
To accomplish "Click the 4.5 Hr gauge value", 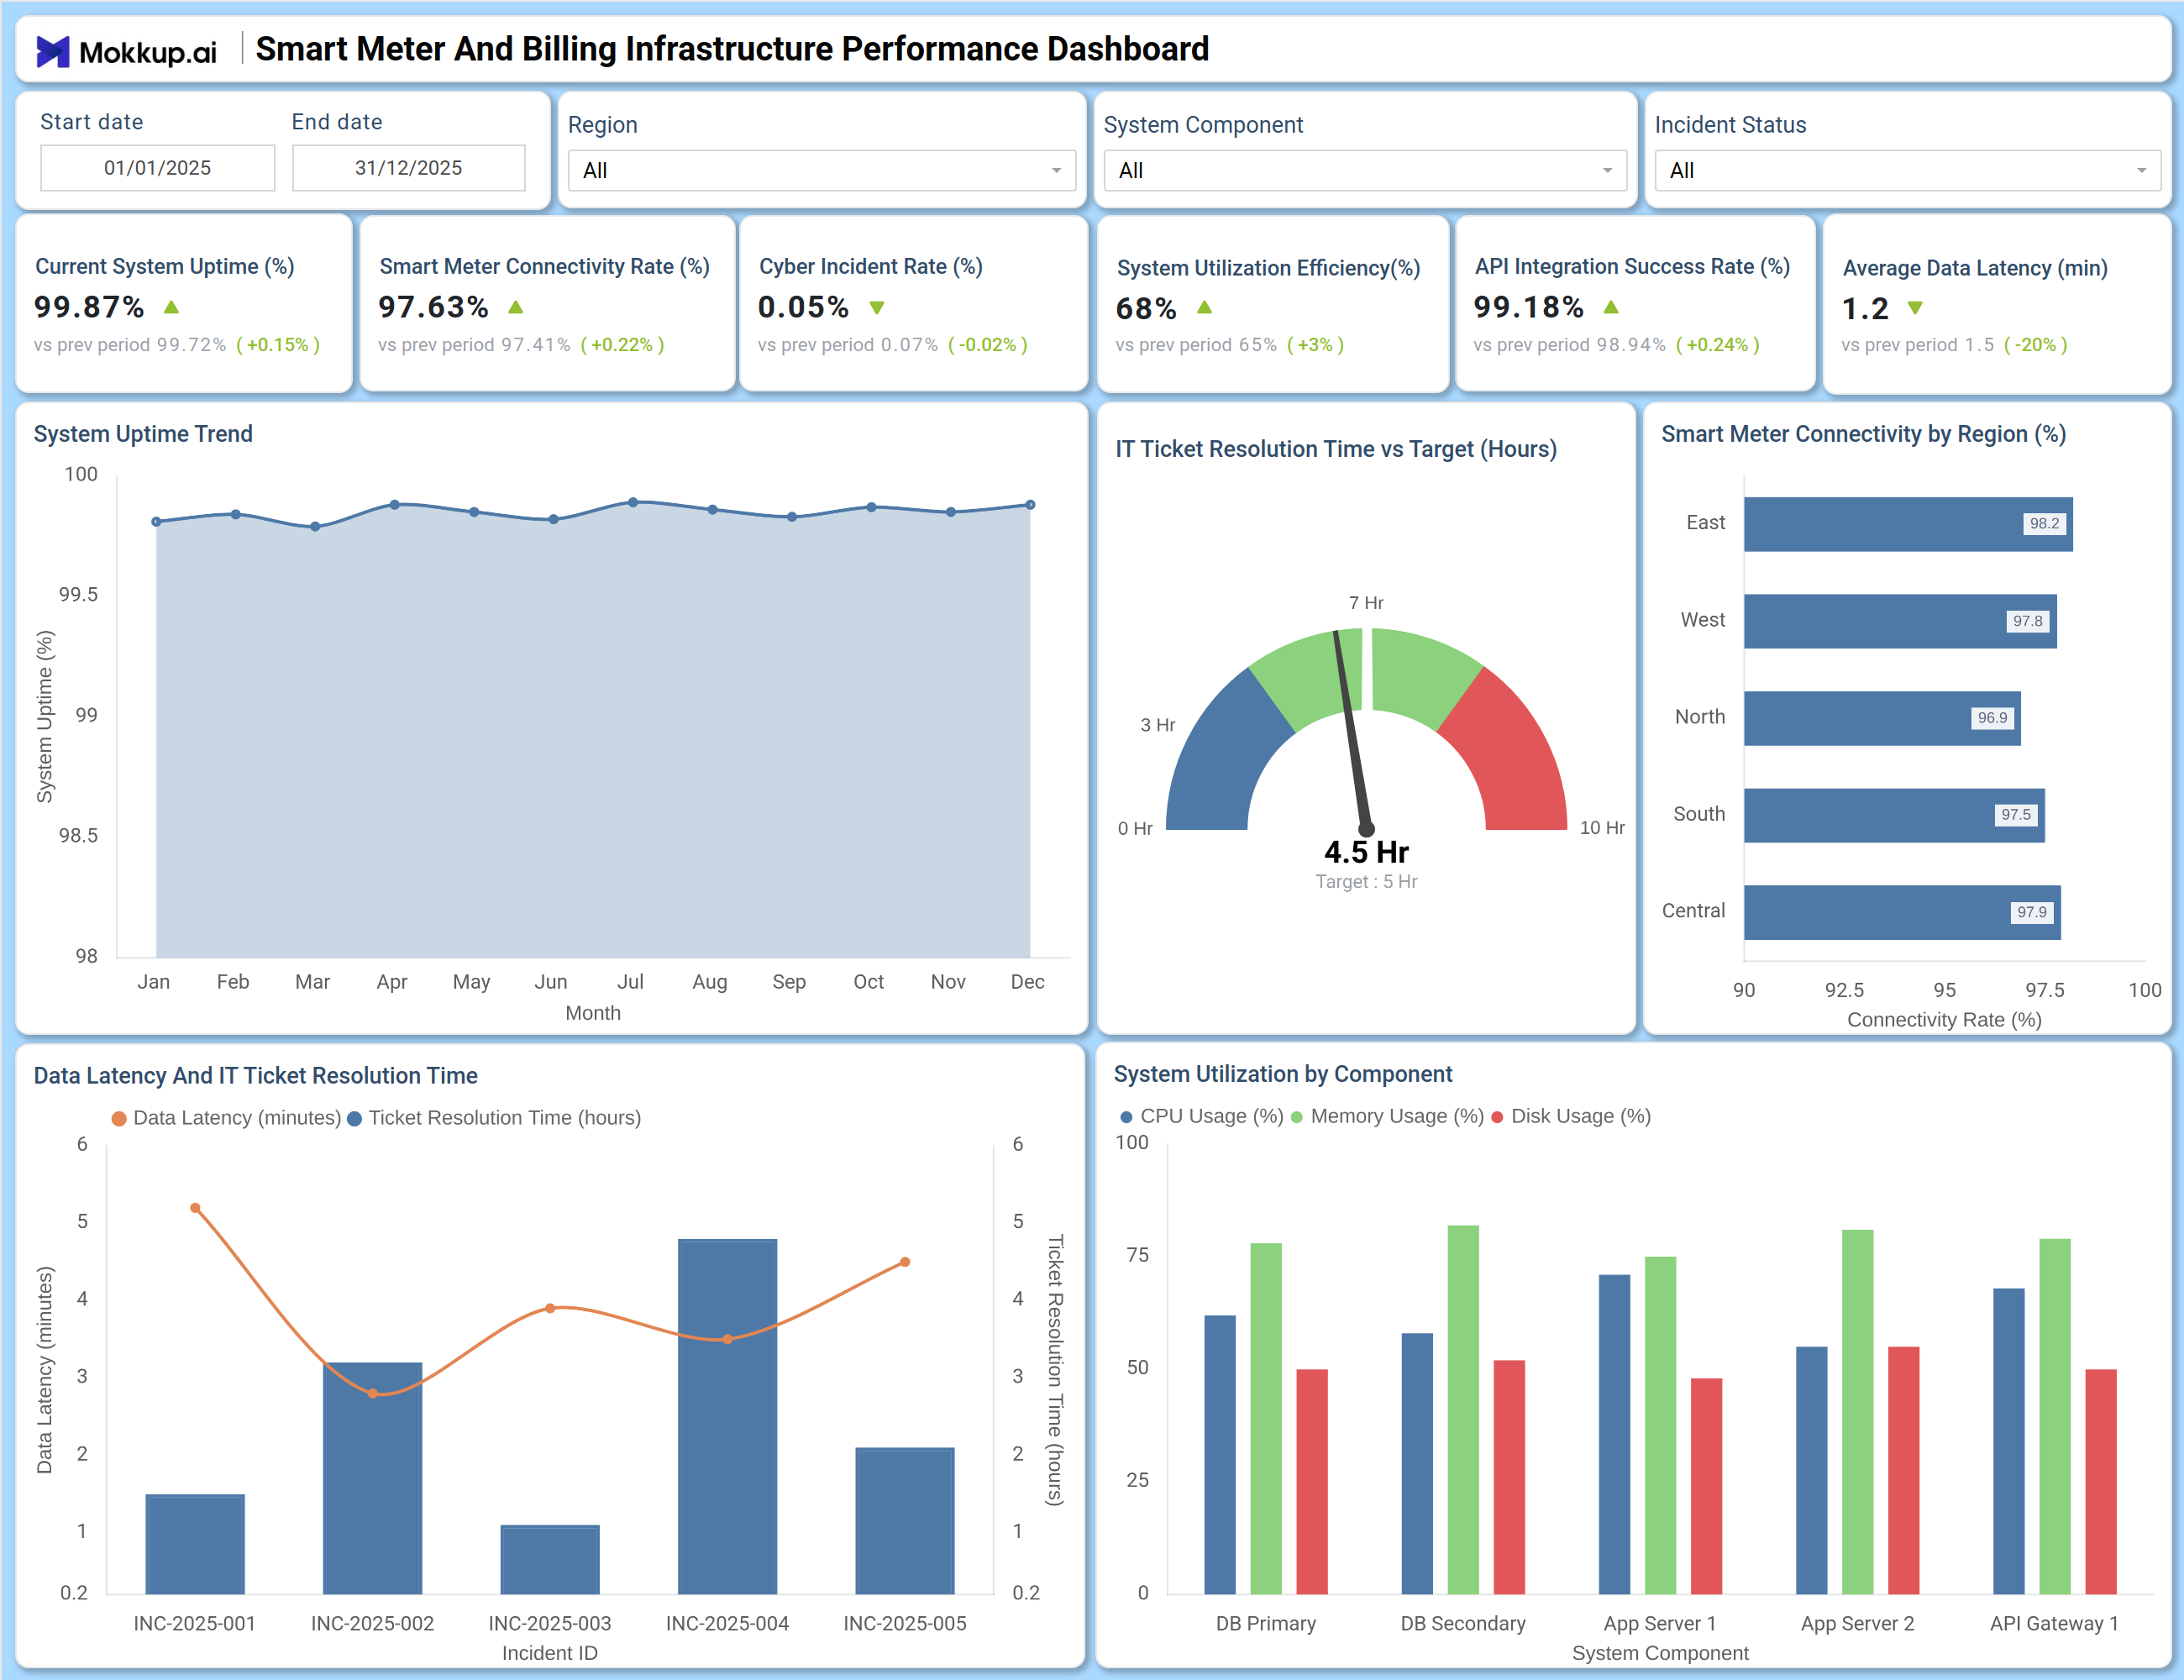I will tap(1366, 852).
